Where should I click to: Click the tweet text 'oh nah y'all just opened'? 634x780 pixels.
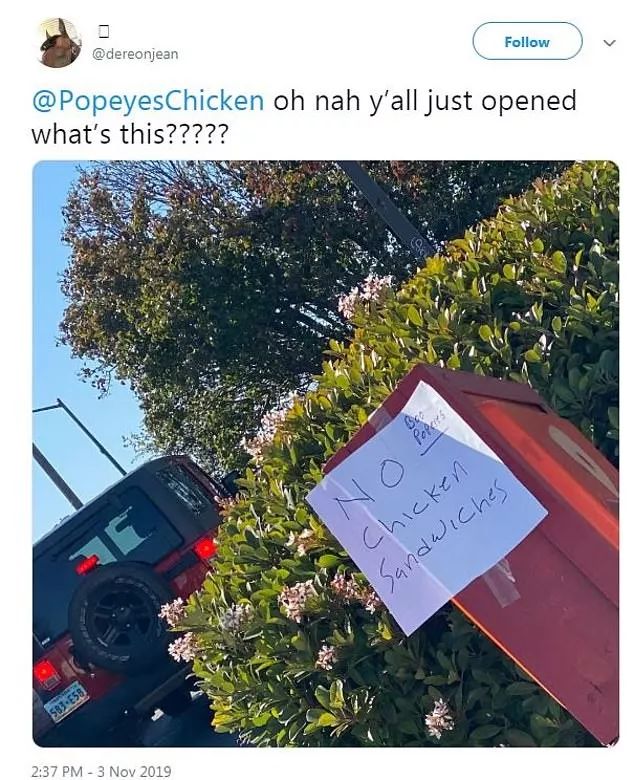(425, 101)
